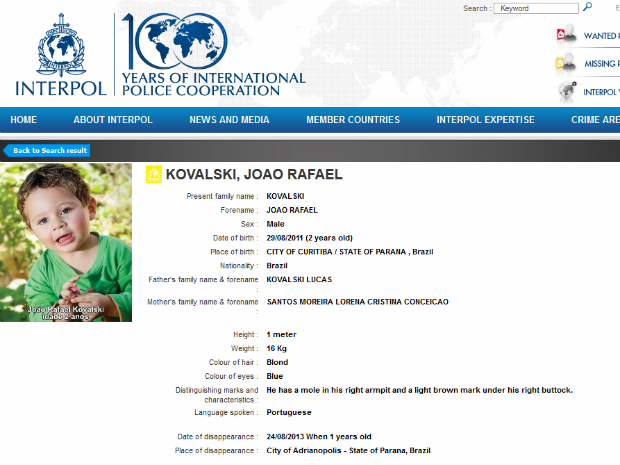620x465 pixels.
Task: Click the KOVALSKI, JOAO RAFAEL heading
Action: click(253, 175)
